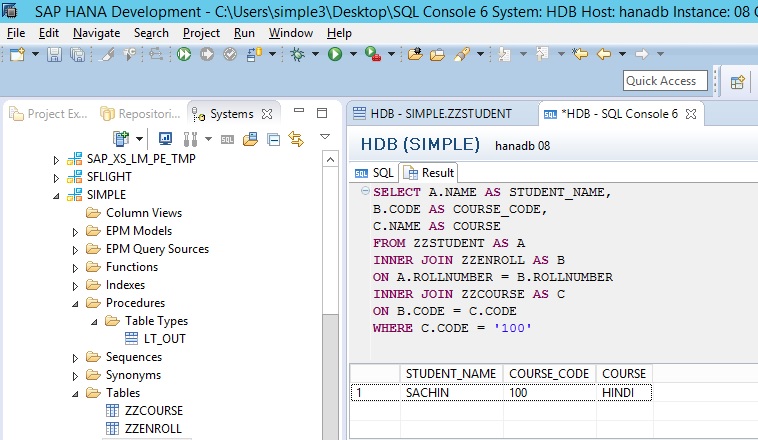Click the SACHIN cell in results
Viewport: 758px width, 440px height.
[452, 393]
